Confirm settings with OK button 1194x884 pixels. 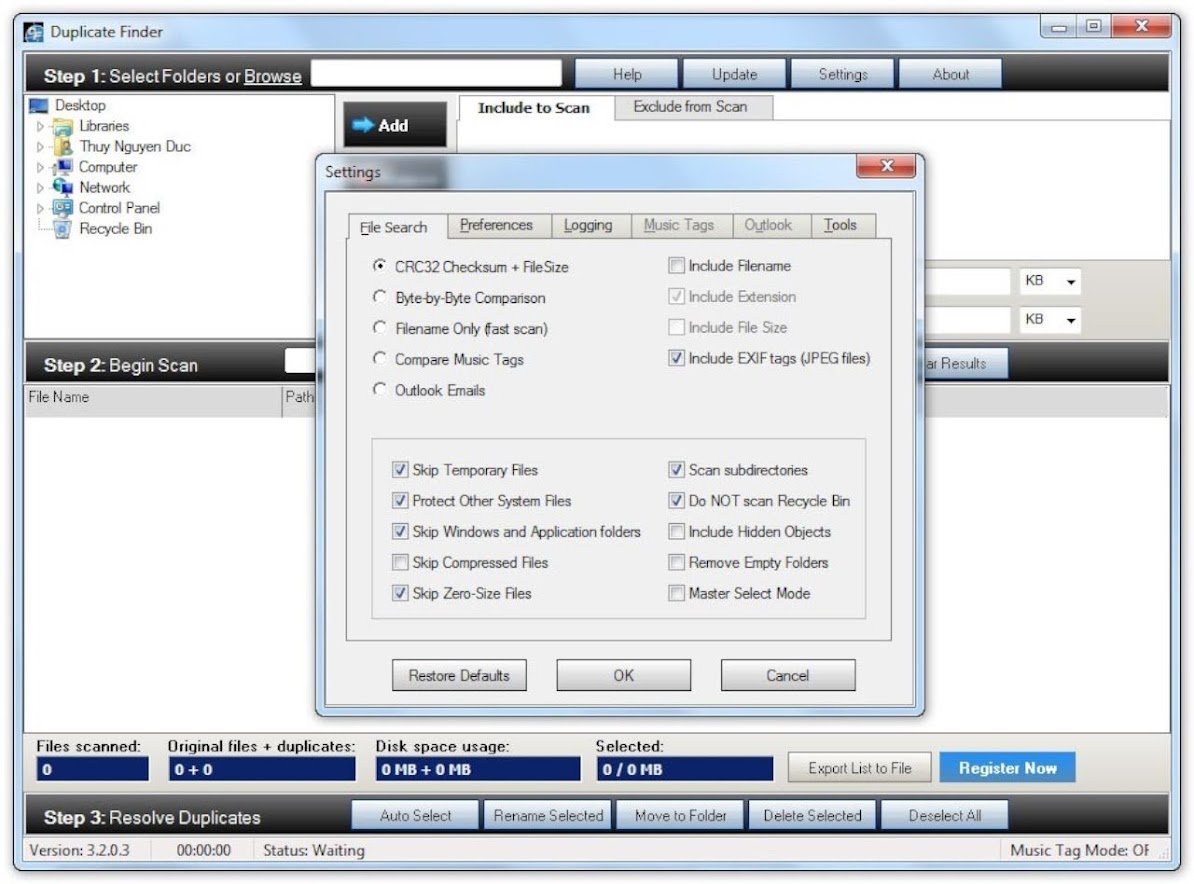[624, 675]
